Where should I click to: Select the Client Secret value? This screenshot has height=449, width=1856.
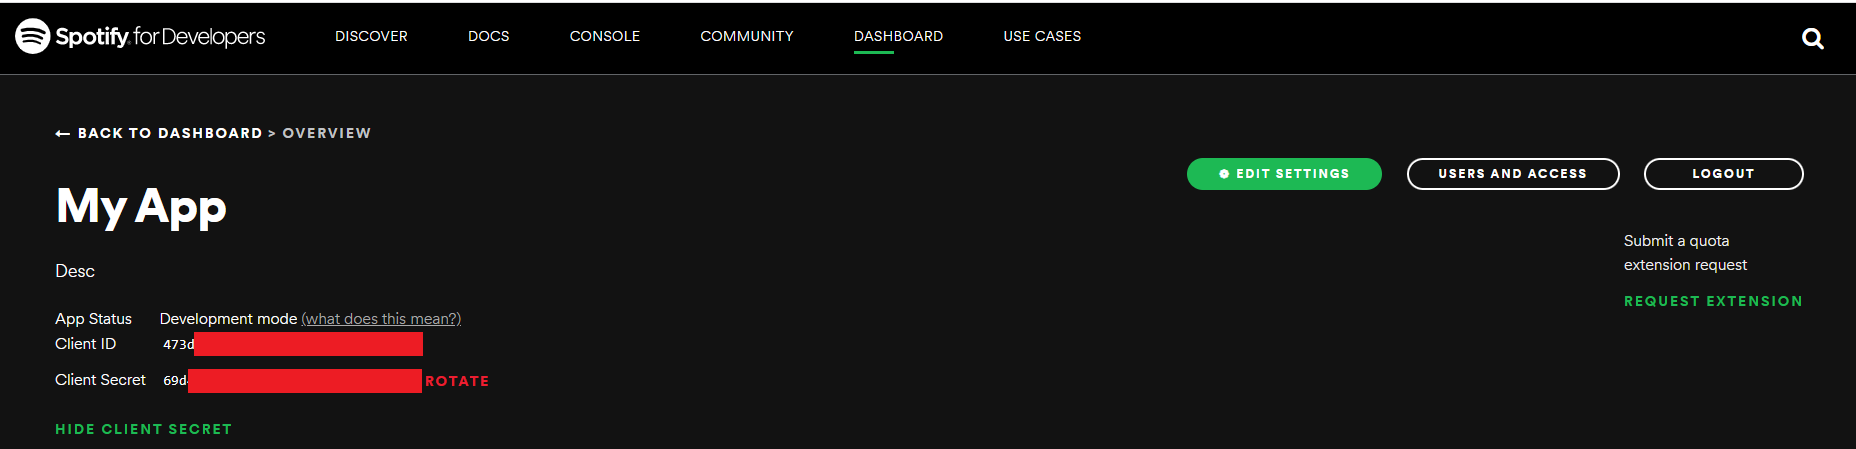[291, 381]
